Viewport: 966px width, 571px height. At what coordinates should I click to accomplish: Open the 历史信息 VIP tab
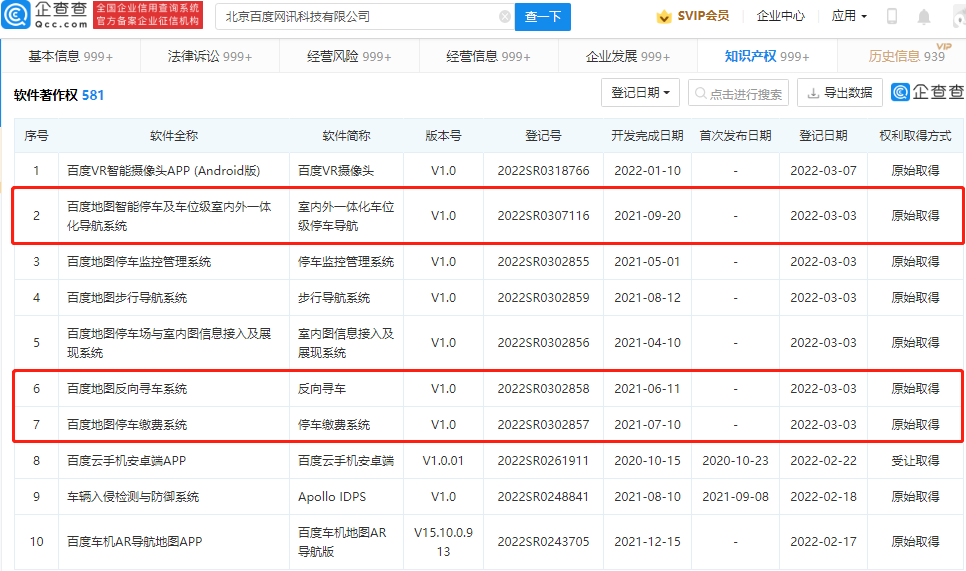(903, 56)
